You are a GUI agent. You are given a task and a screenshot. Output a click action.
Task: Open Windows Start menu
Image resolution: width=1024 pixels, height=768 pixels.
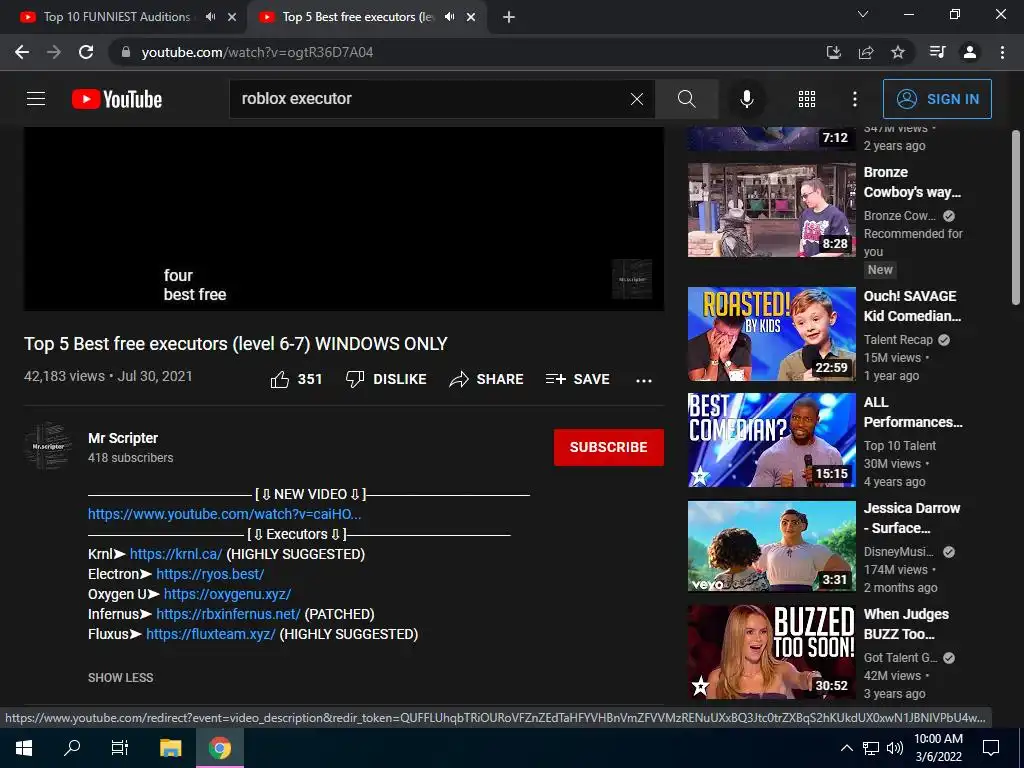[x=24, y=748]
